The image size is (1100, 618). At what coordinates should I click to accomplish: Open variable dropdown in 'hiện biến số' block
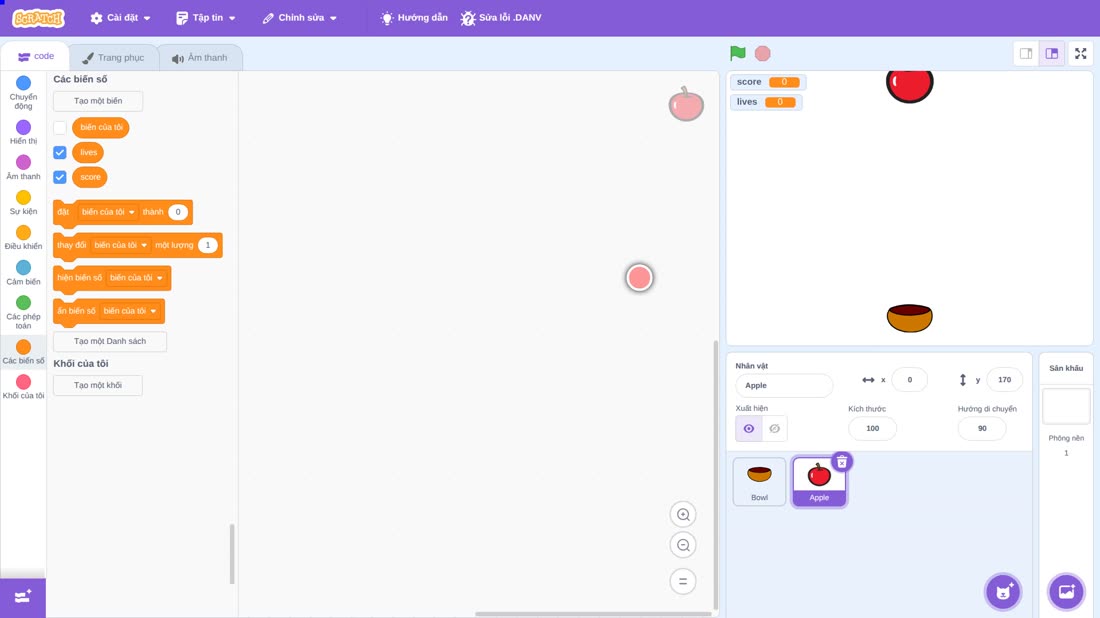[x=136, y=278]
